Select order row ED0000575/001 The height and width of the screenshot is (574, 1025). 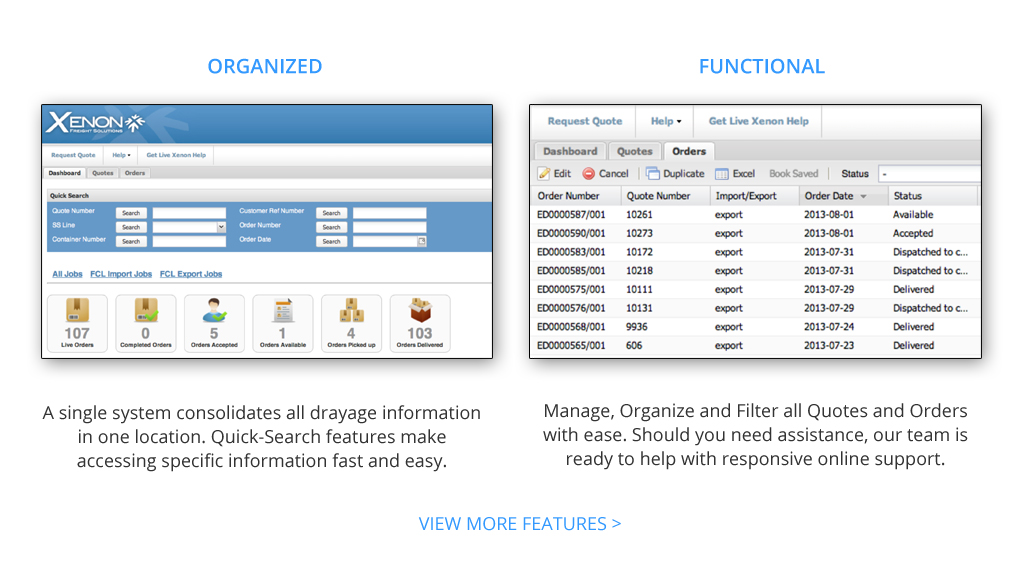755,289
